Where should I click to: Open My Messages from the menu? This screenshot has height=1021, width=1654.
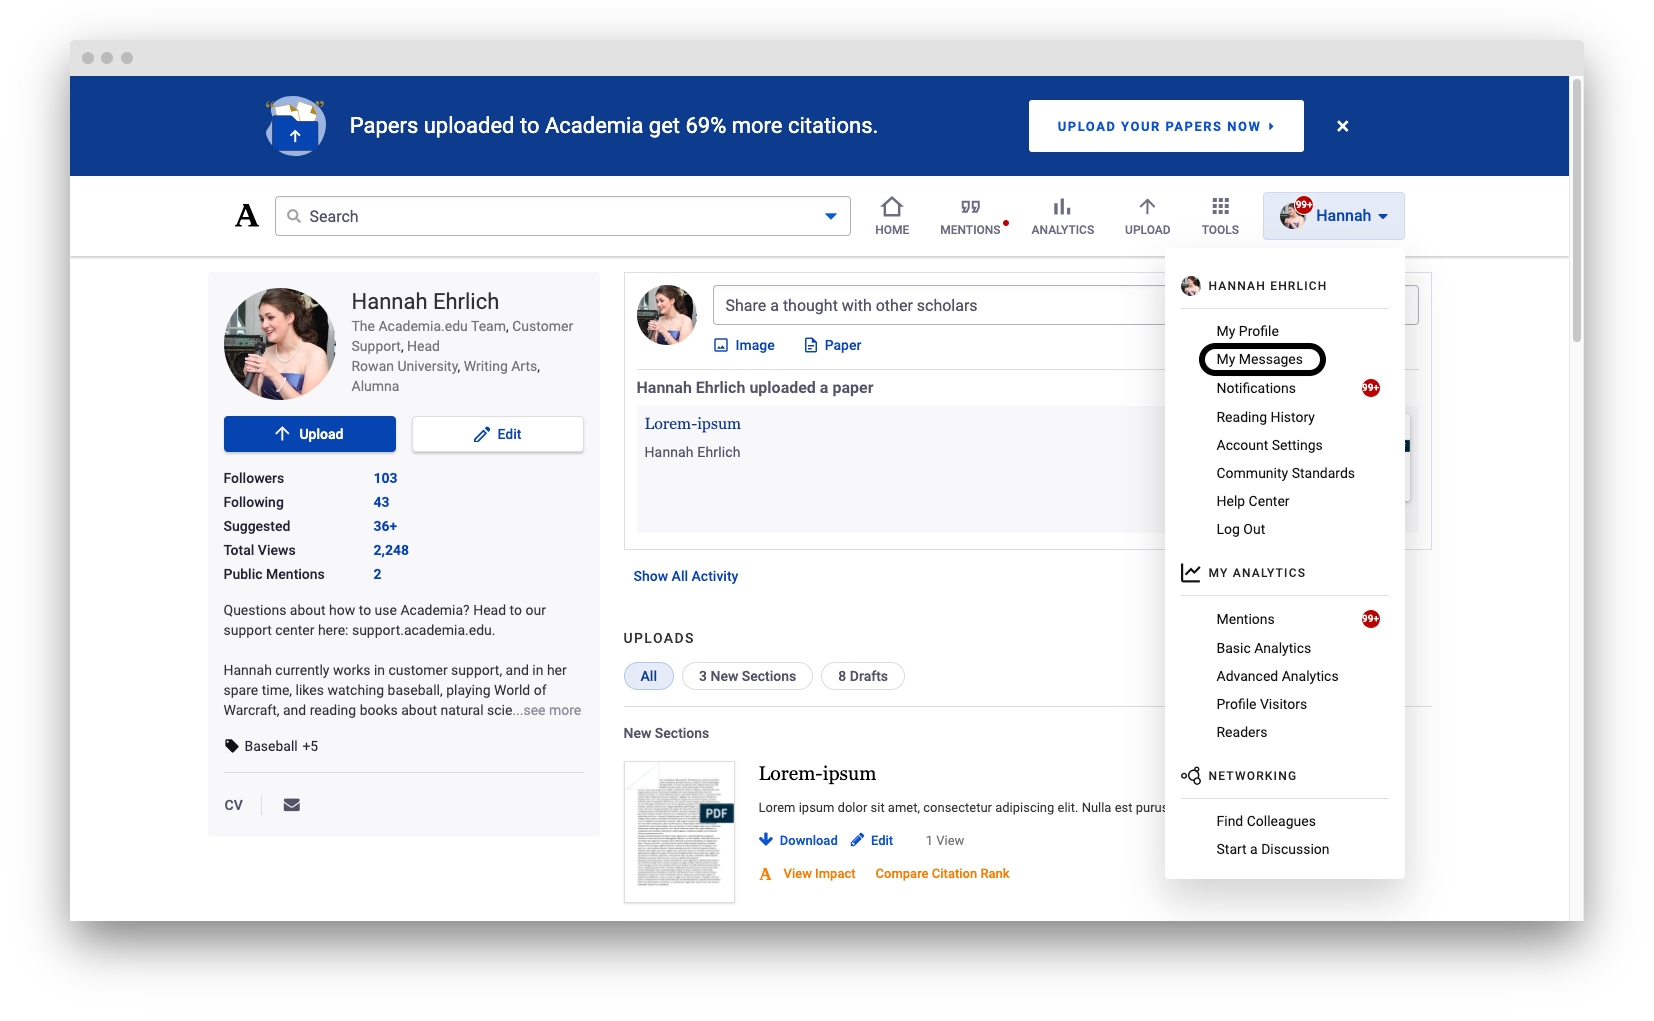tap(1260, 359)
